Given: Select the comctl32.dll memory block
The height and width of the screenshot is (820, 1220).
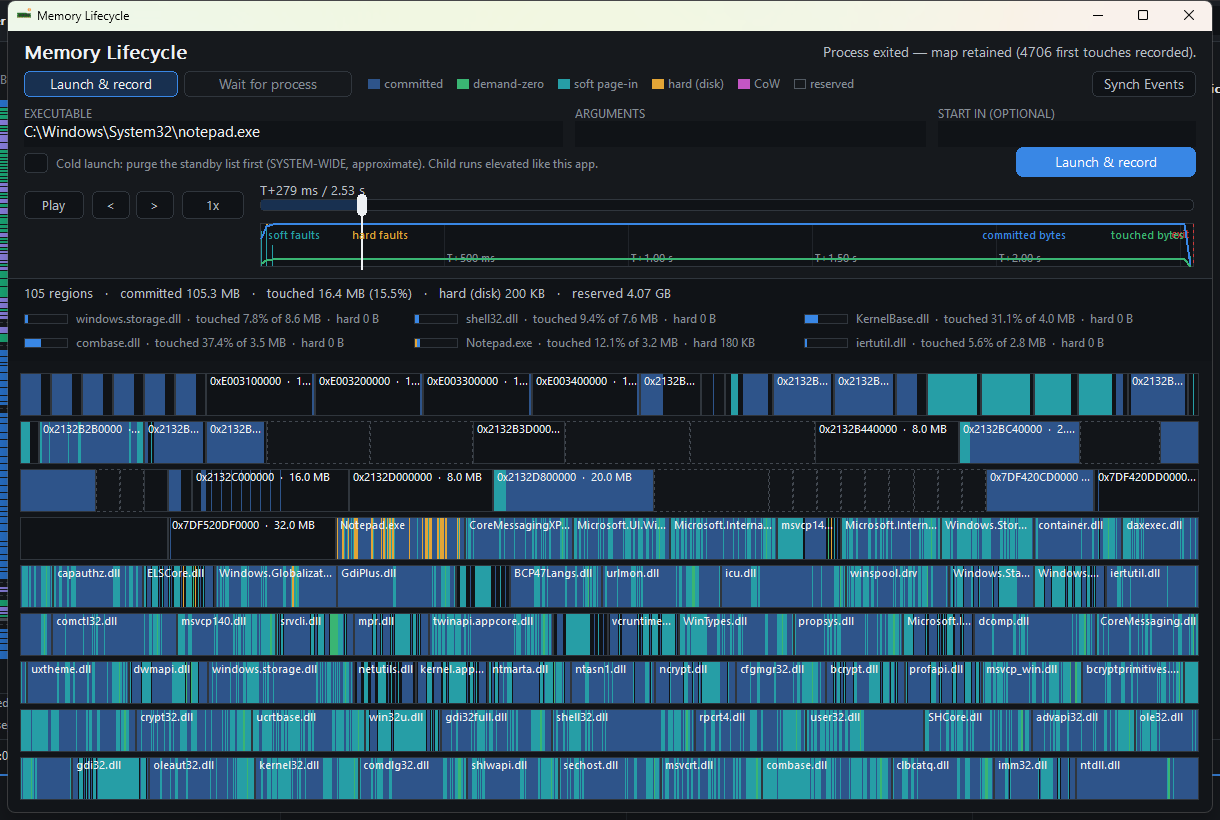Looking at the screenshot, I should 113,634.
